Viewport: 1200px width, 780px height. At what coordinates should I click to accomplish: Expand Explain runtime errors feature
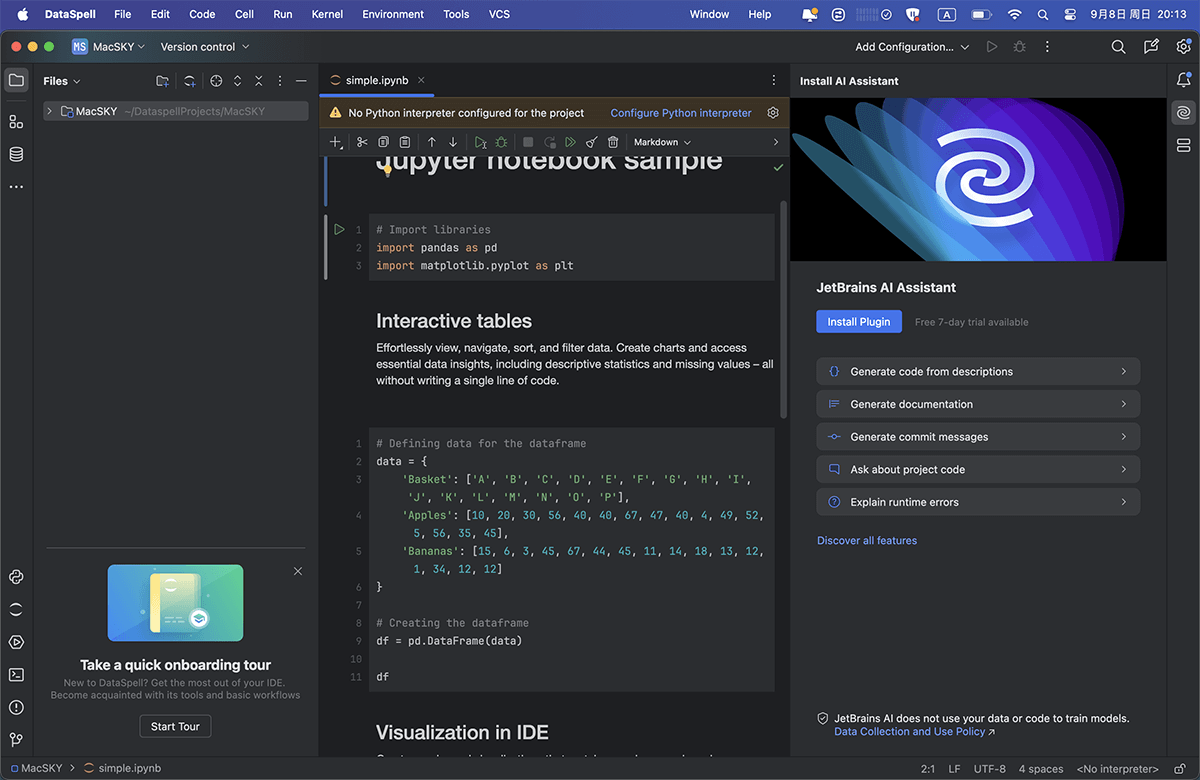[978, 502]
